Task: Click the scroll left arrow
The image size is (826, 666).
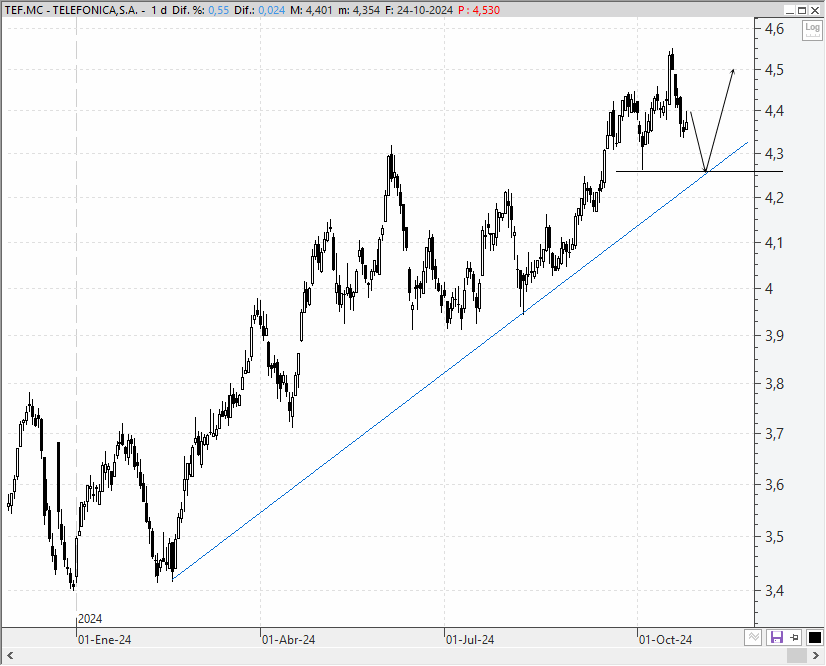Action: pos(9,655)
